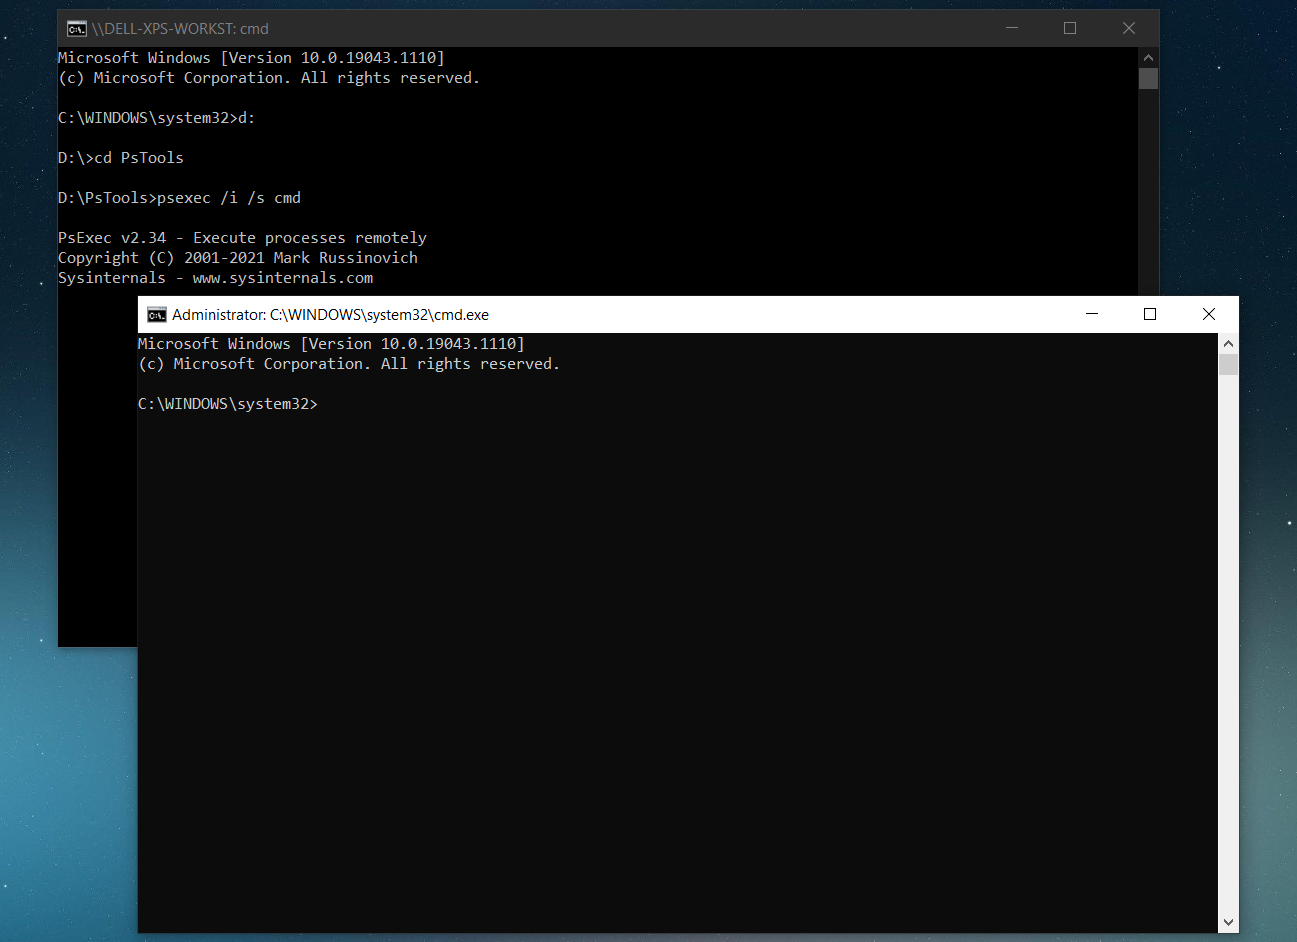
Task: Click the Windows version line in DELL-XPS-WORKST window
Action: 251,58
